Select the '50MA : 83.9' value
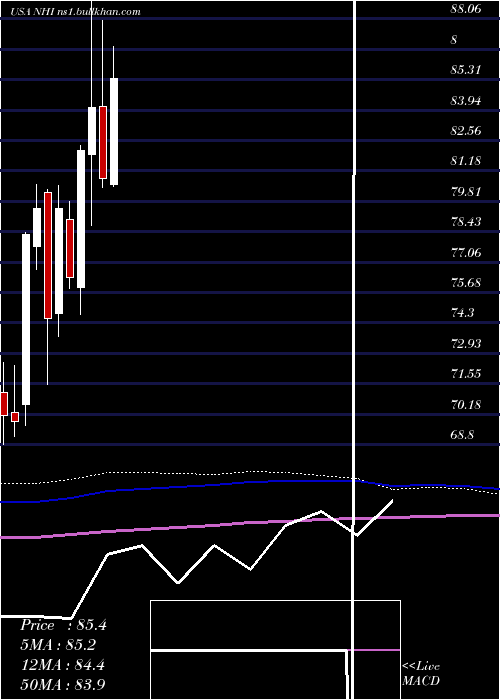Image resolution: width=500 pixels, height=700 pixels. [62, 684]
